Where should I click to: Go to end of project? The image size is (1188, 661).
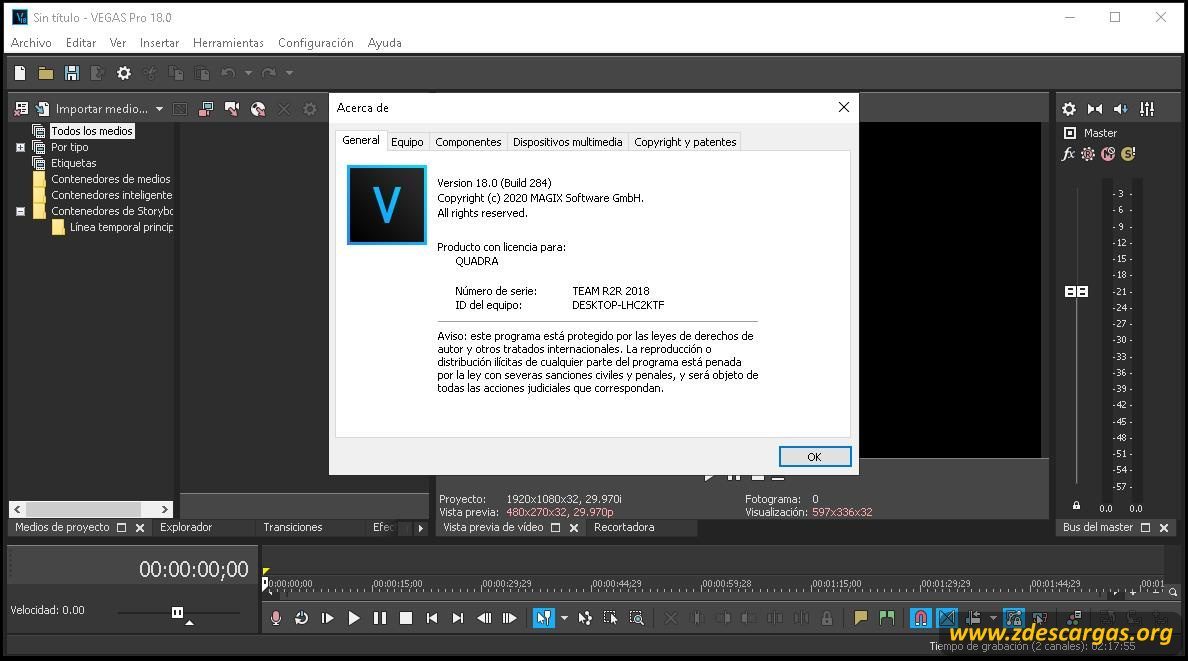pyautogui.click(x=458, y=619)
